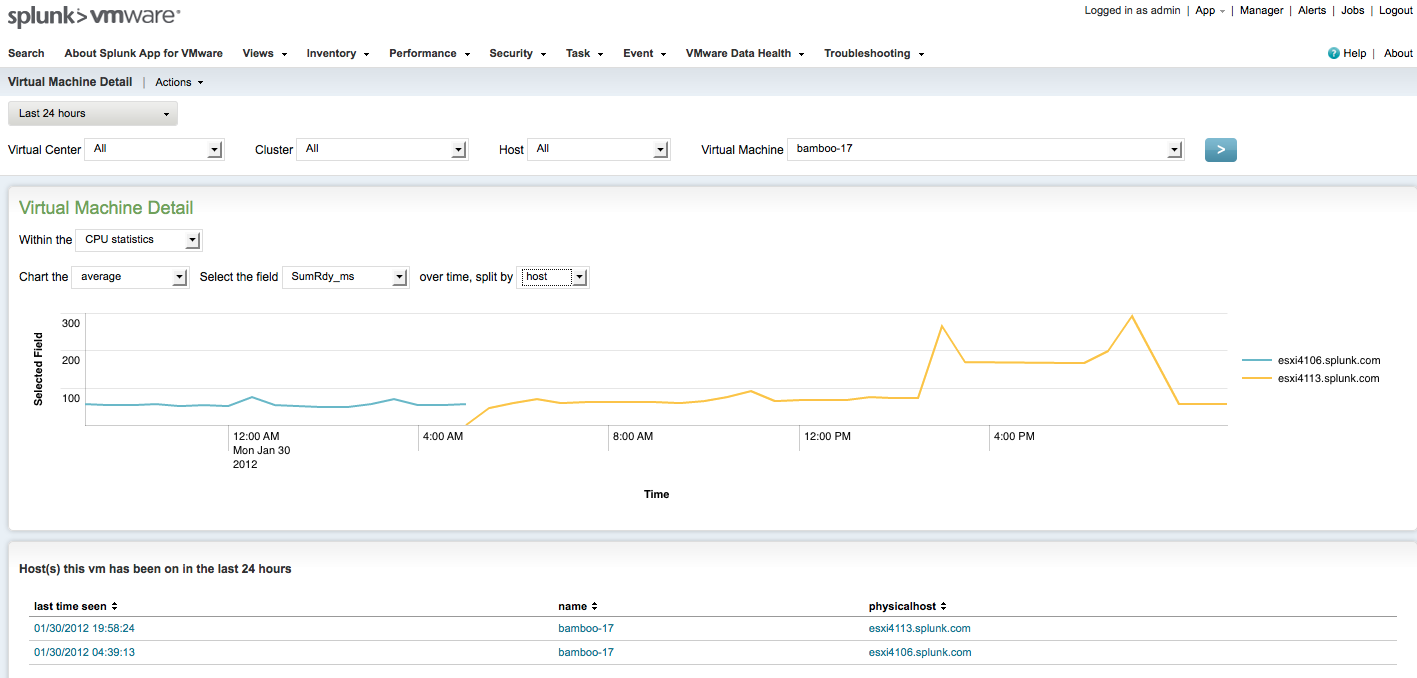Open the Virtual Machine bamboo-17 dropdown
Viewport: 1417px width, 678px height.
986,149
